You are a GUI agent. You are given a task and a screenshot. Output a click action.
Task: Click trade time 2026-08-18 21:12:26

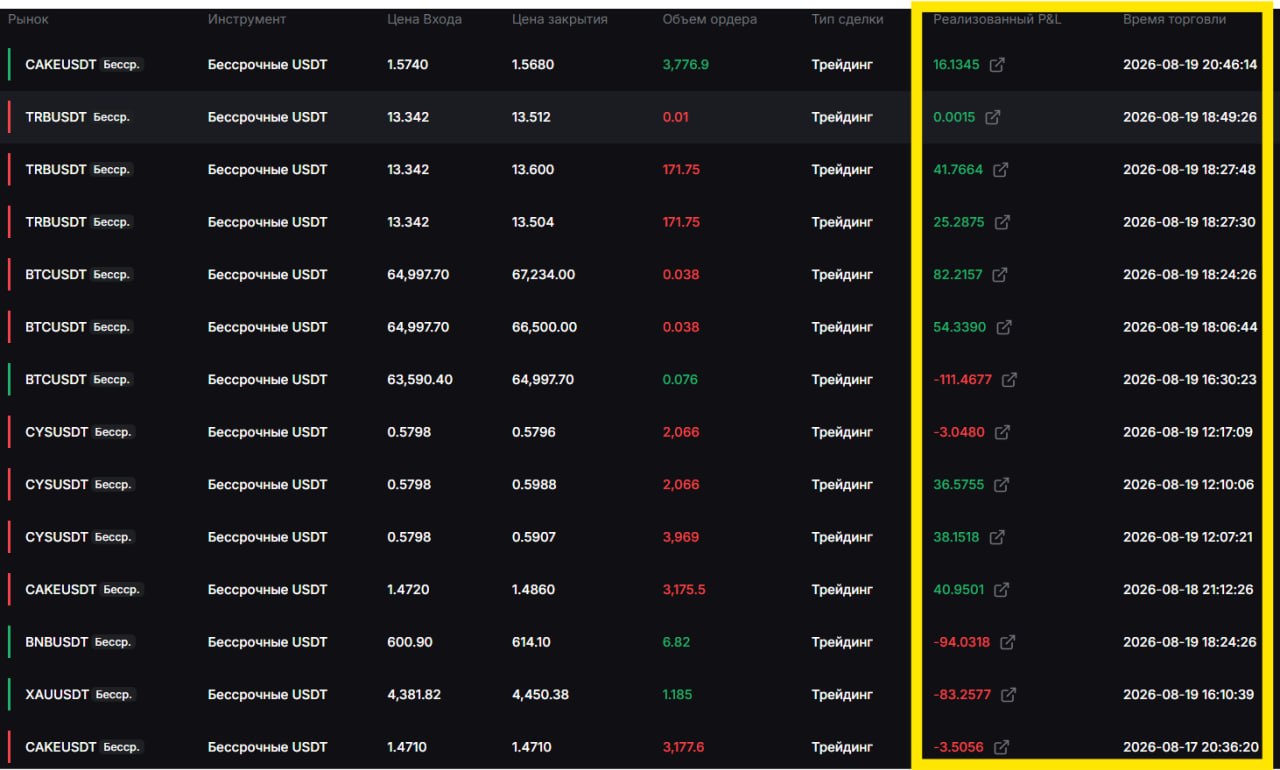coord(1189,590)
